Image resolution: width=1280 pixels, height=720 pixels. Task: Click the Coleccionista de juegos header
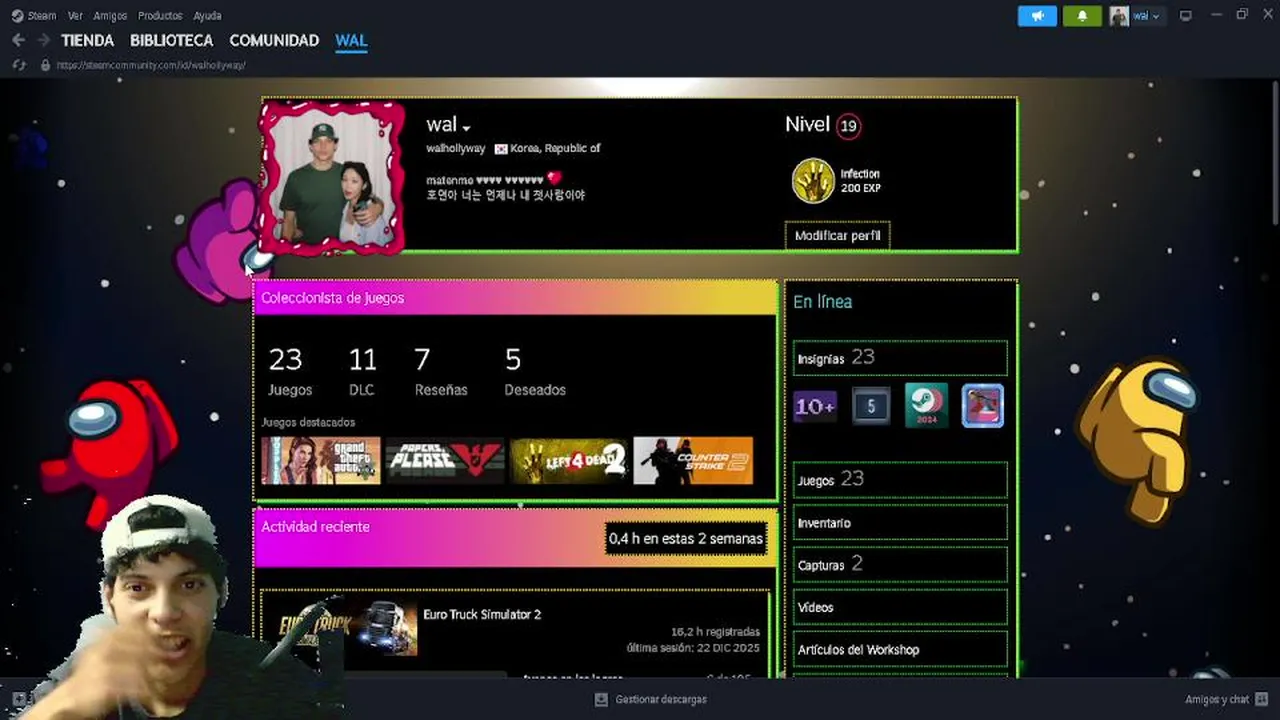click(333, 298)
